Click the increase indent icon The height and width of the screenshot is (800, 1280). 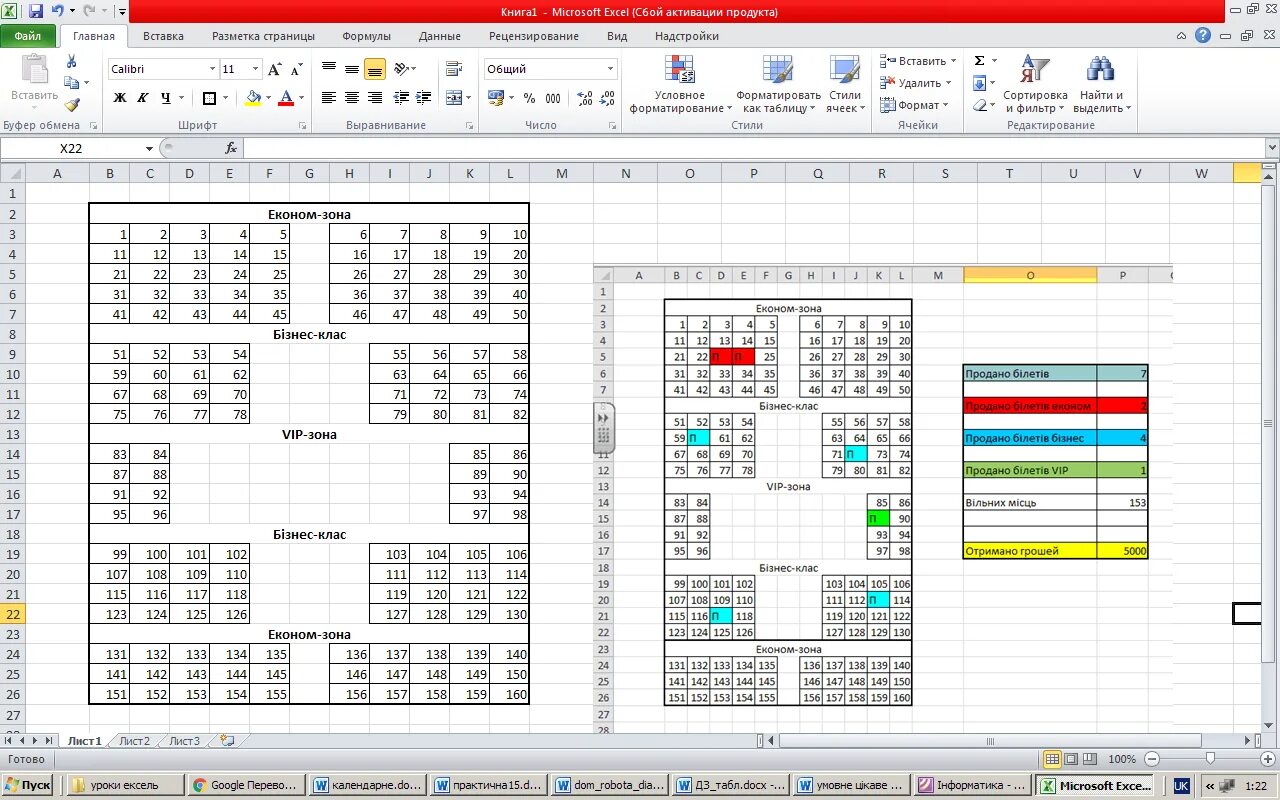[422, 97]
